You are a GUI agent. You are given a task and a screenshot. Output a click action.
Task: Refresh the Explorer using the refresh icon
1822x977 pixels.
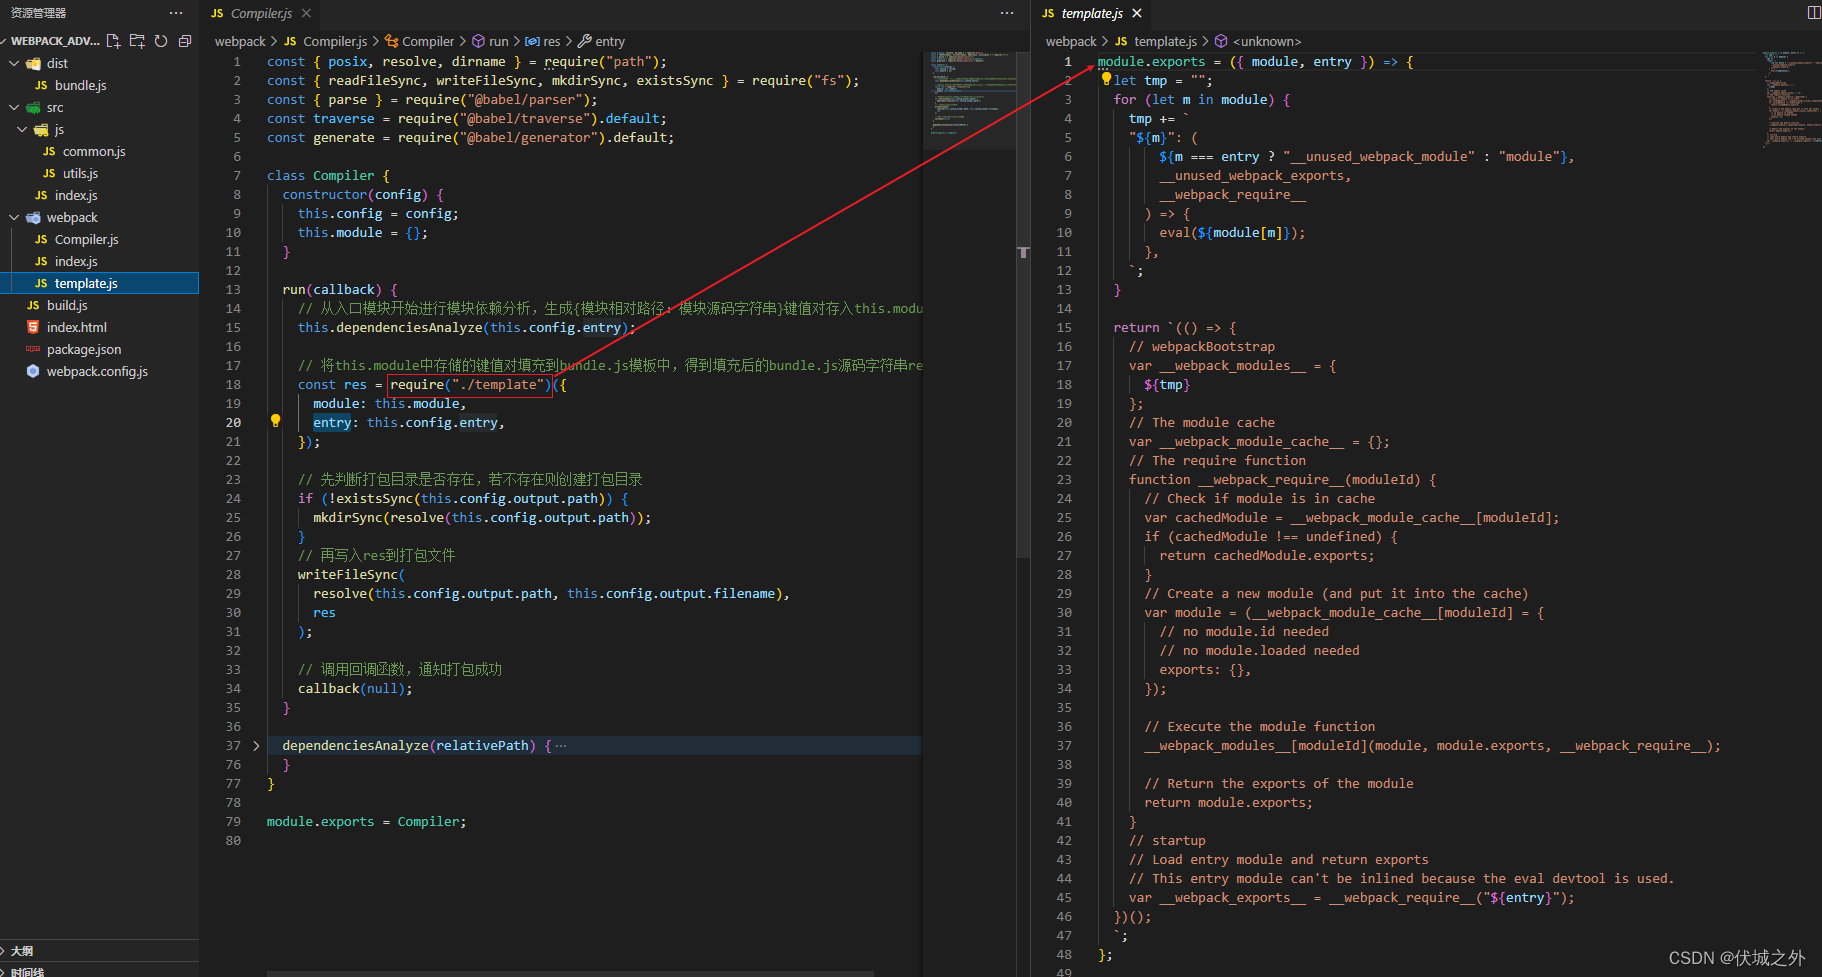[161, 41]
